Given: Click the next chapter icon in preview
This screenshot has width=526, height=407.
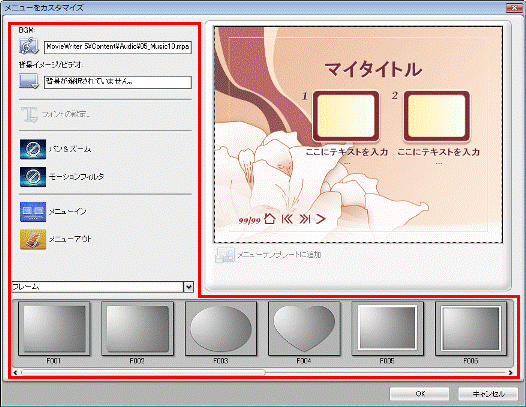Looking at the screenshot, I should click(305, 219).
